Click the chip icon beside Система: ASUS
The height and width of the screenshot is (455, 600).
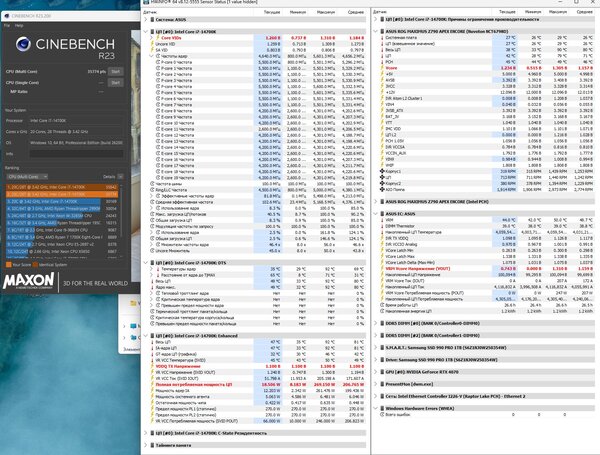click(152, 19)
